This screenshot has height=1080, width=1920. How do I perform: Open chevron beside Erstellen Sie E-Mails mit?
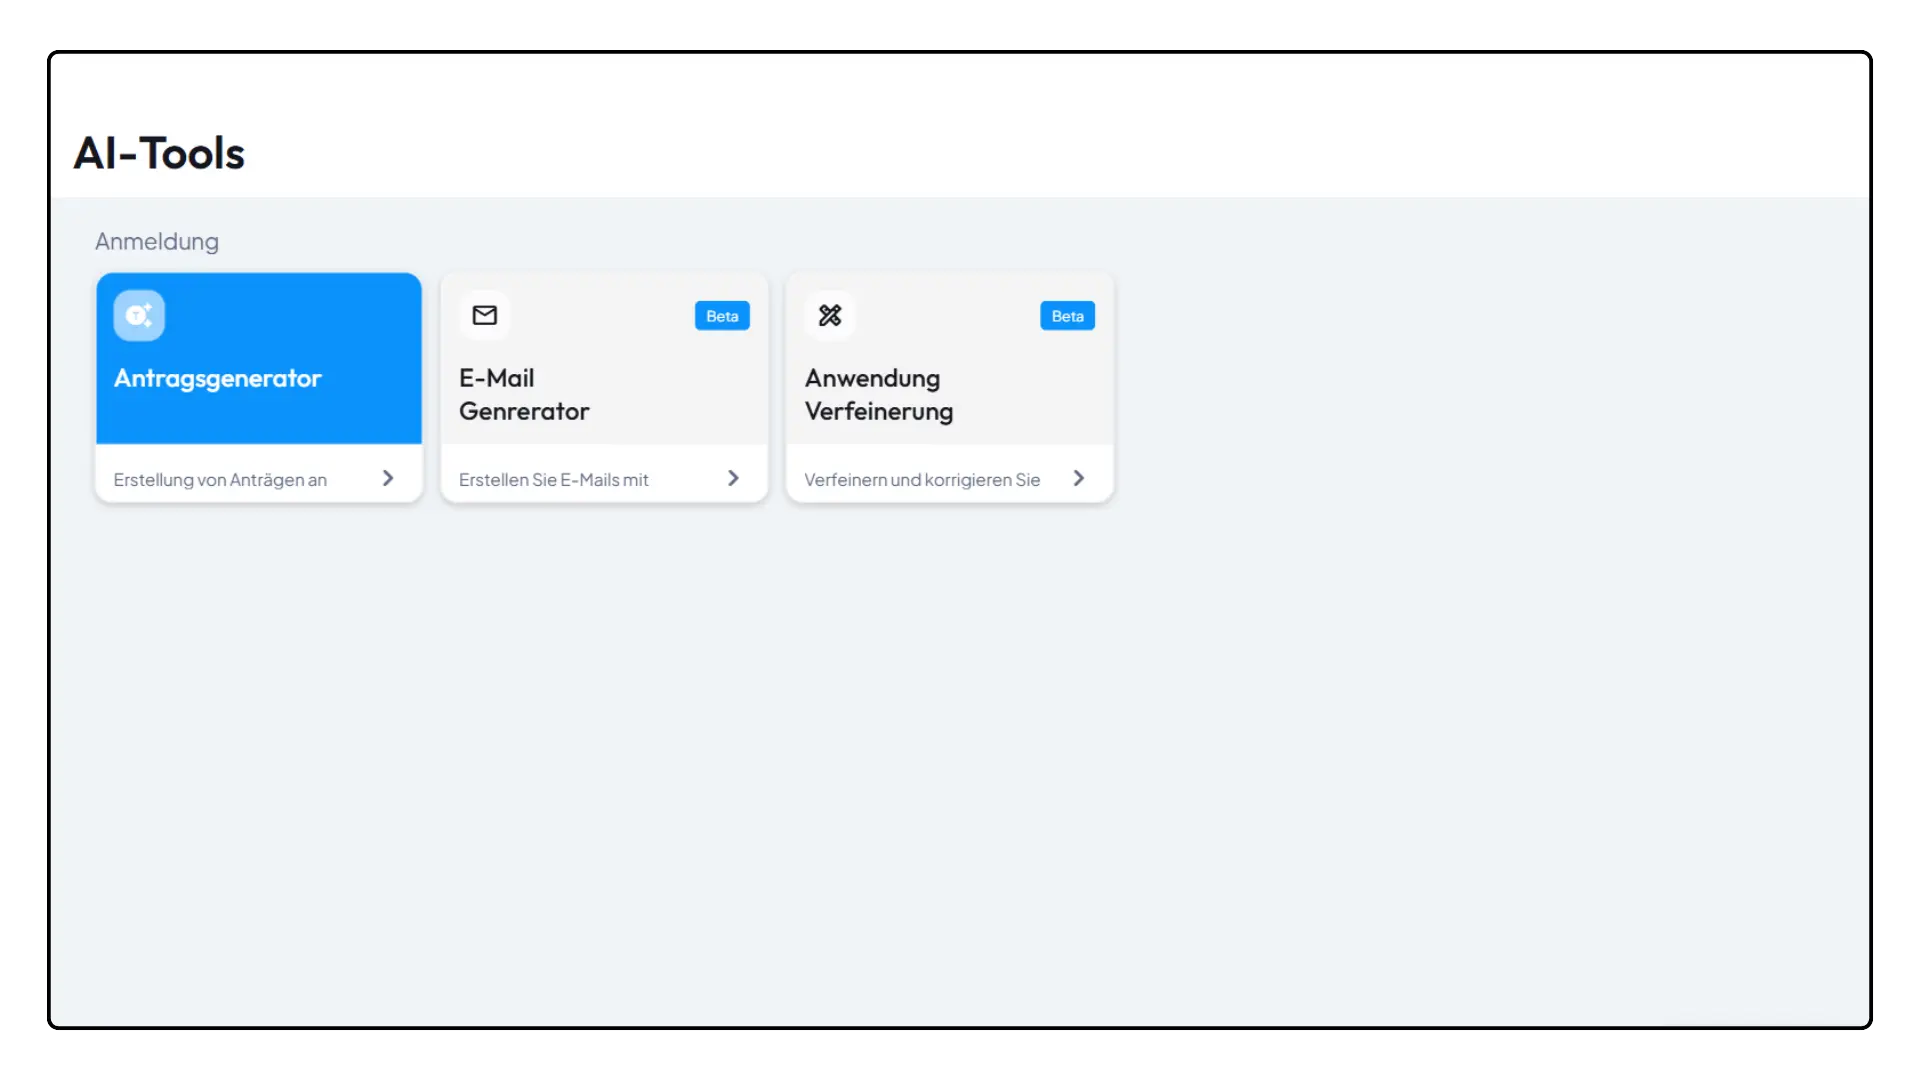point(733,479)
